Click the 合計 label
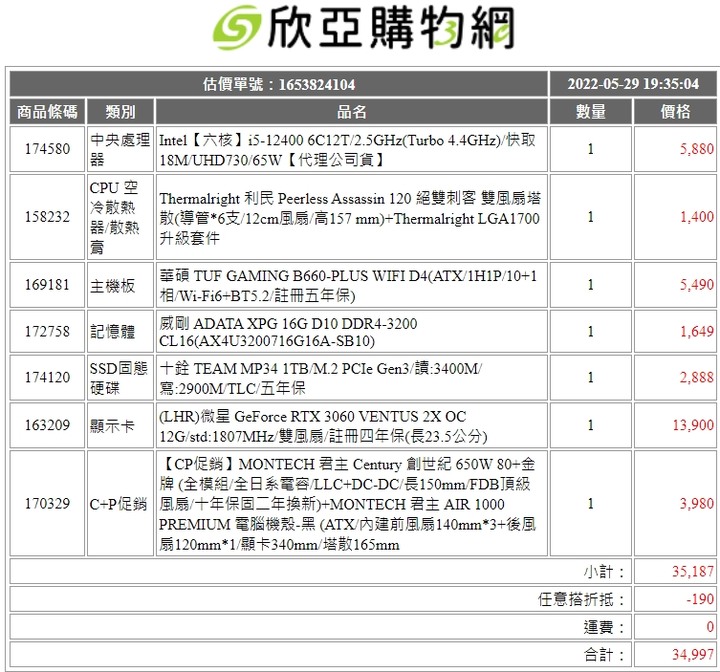The image size is (720, 672). 604,655
